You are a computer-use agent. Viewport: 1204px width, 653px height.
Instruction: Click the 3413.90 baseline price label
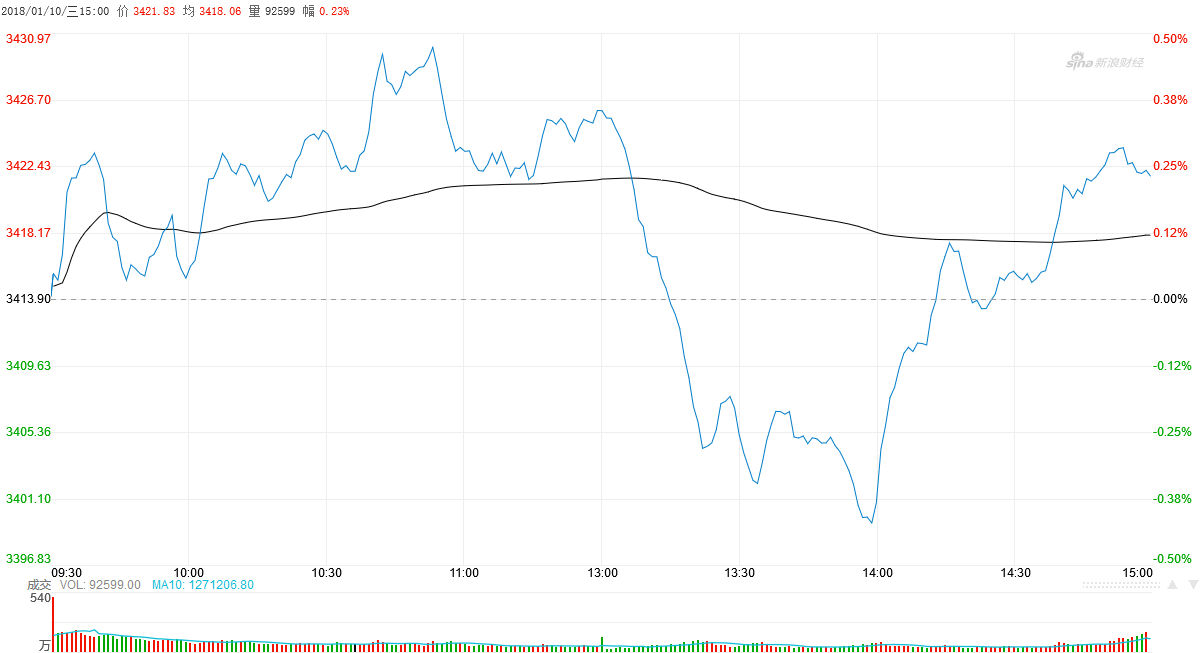click(x=28, y=299)
